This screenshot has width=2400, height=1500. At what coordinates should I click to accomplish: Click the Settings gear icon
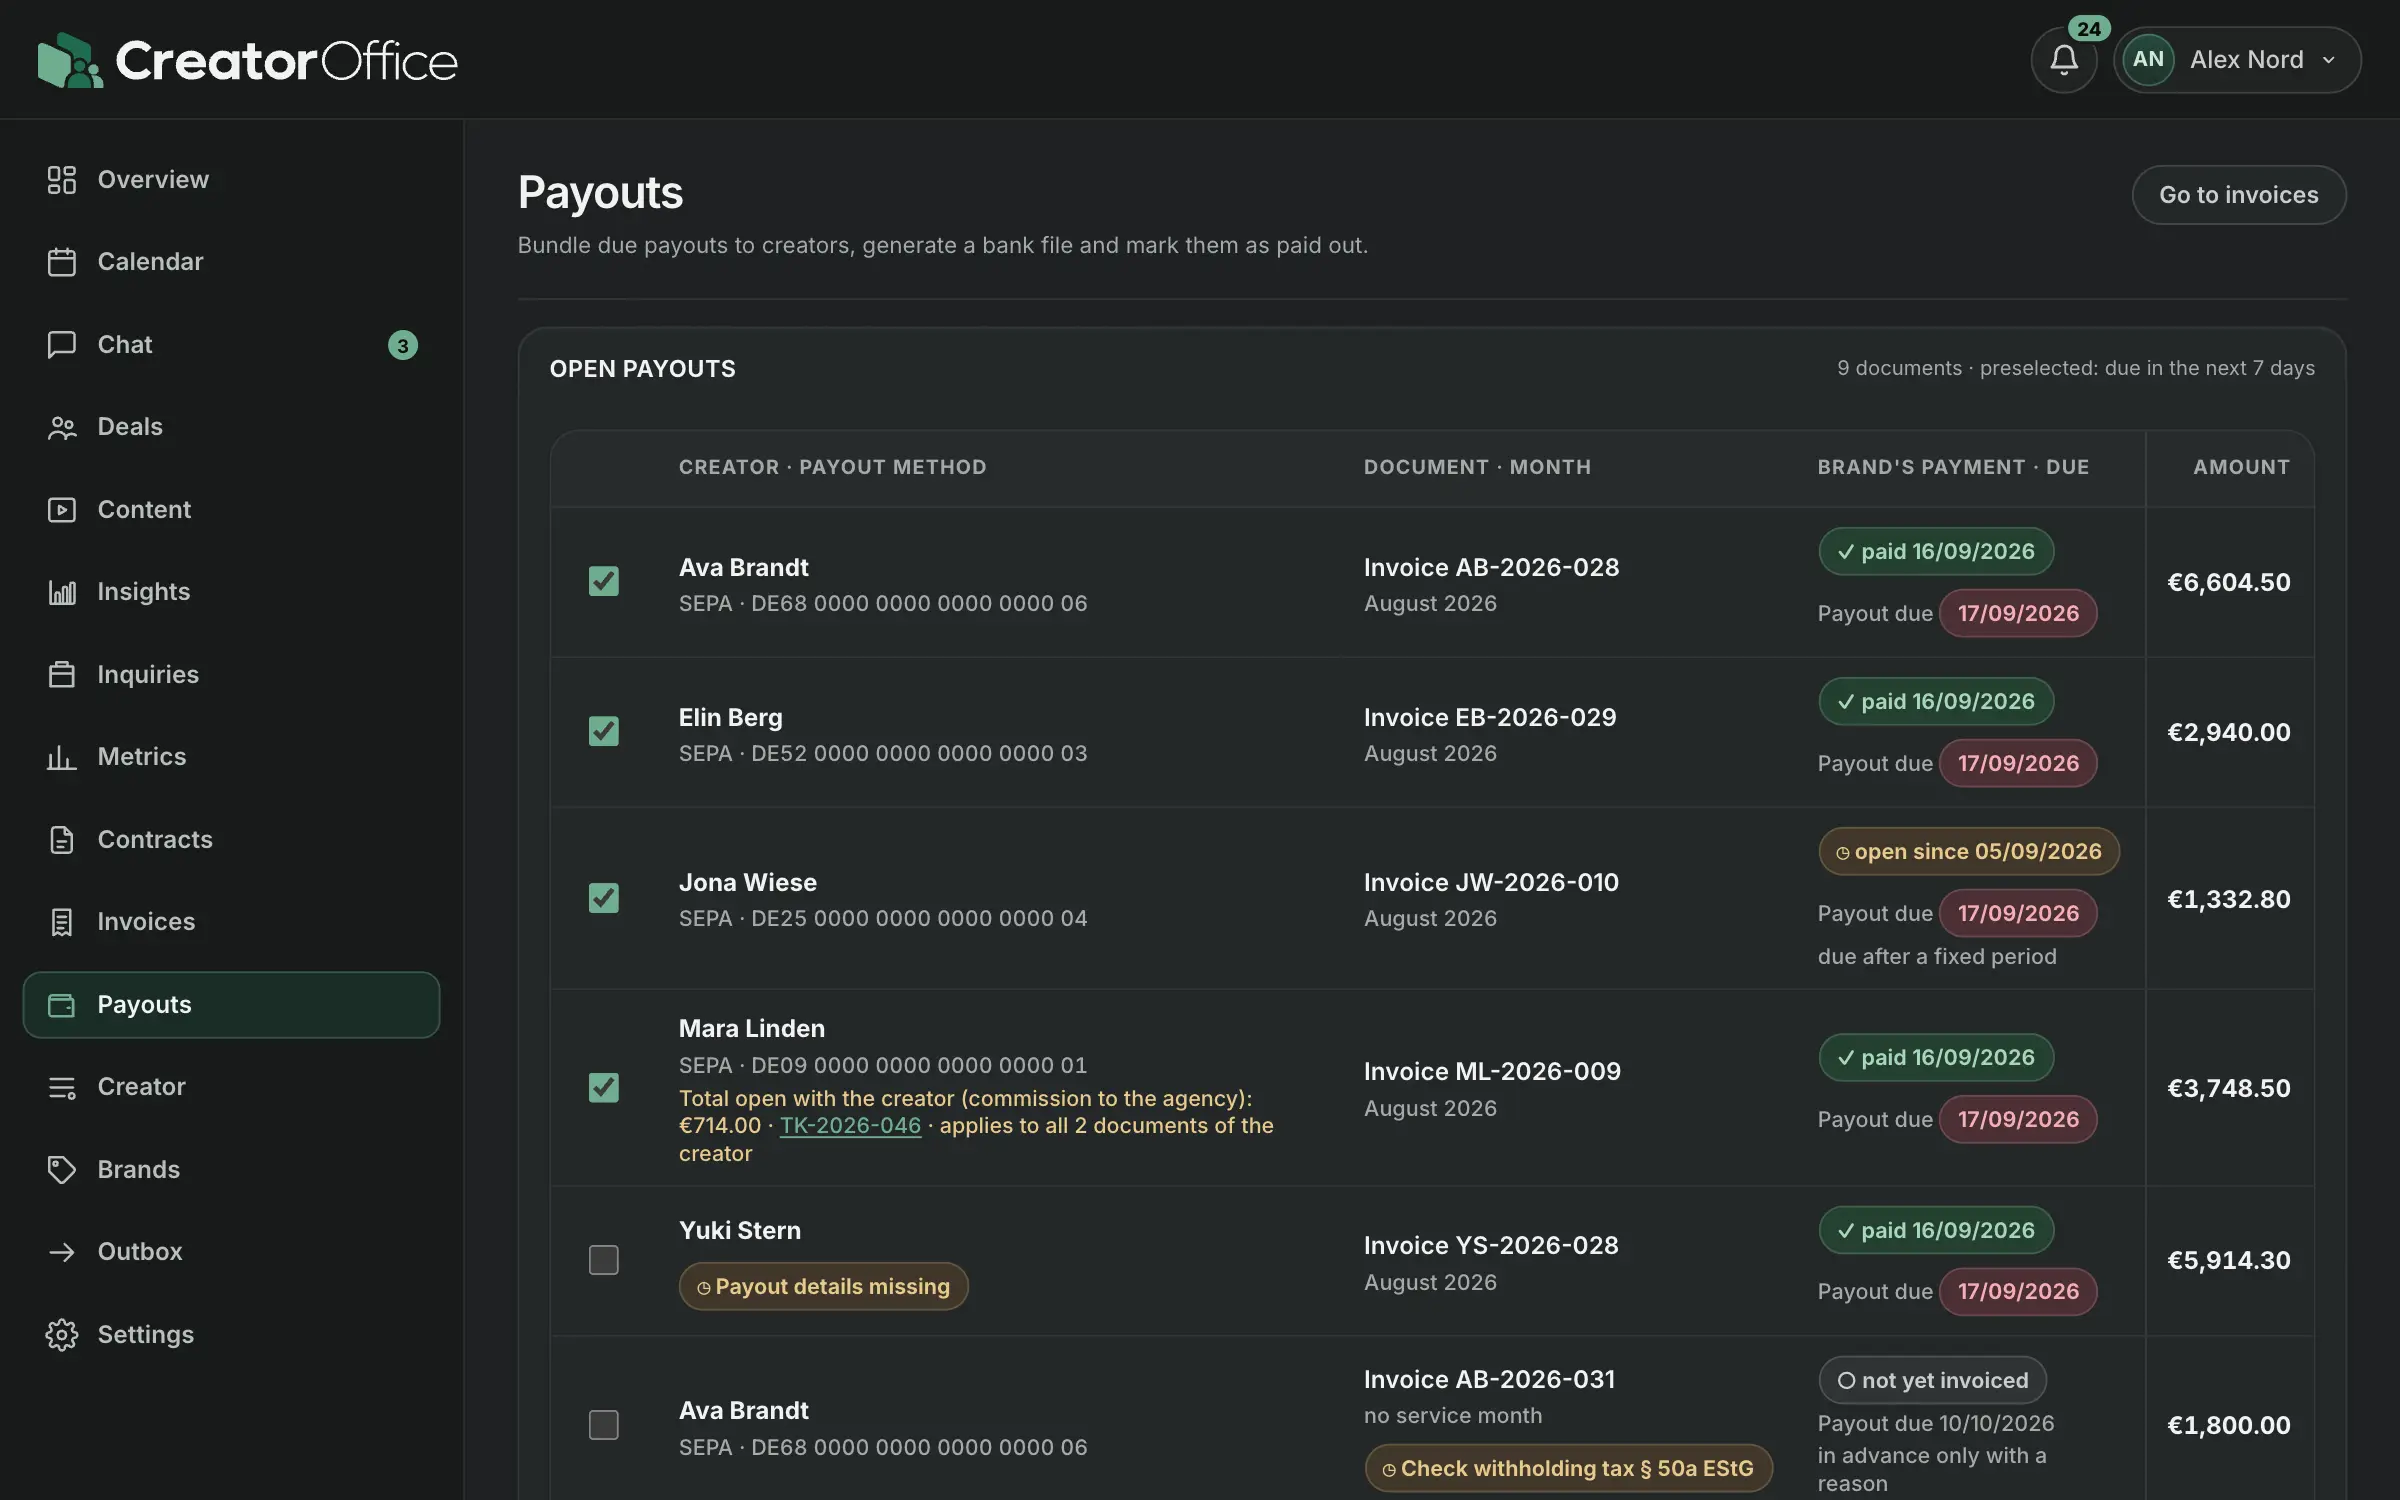click(x=62, y=1335)
